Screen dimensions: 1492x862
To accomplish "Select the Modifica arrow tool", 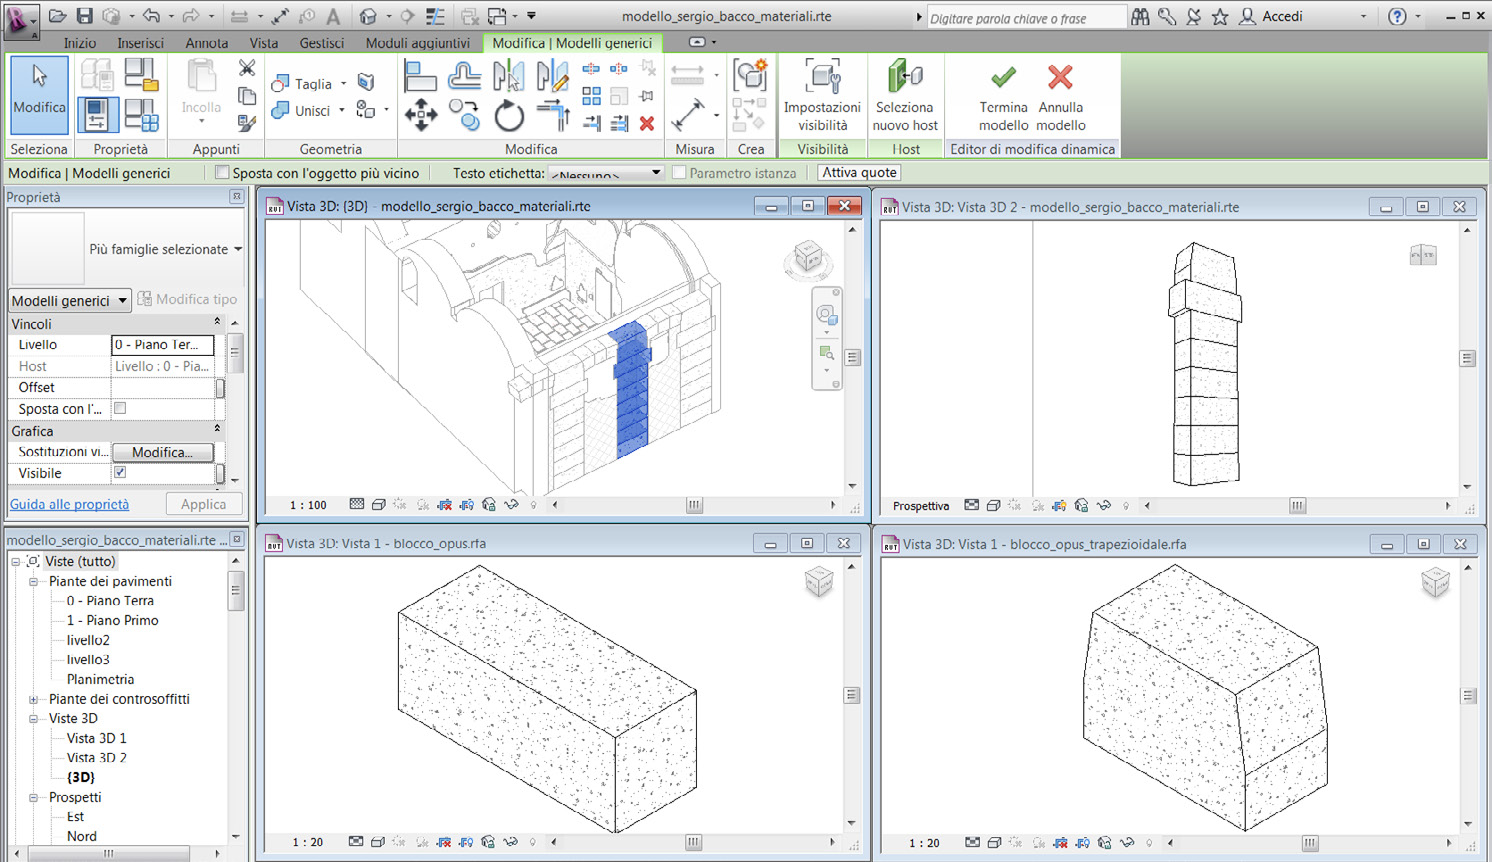I will pyautogui.click(x=39, y=95).
